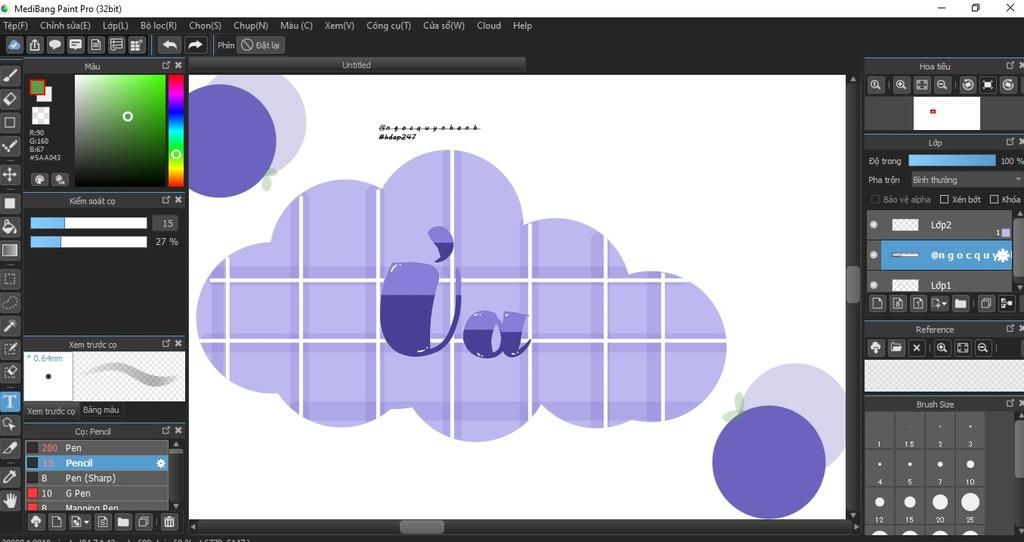This screenshot has height=542, width=1024.
Task: Open the Tệp(F) menu
Action: tap(15, 25)
